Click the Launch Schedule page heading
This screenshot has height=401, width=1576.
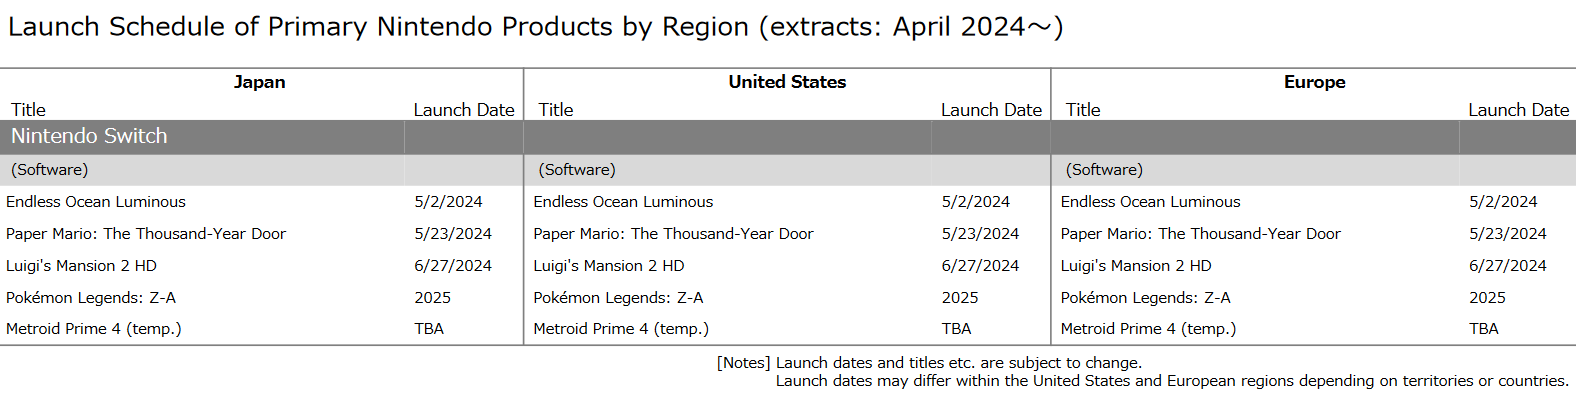point(536,27)
